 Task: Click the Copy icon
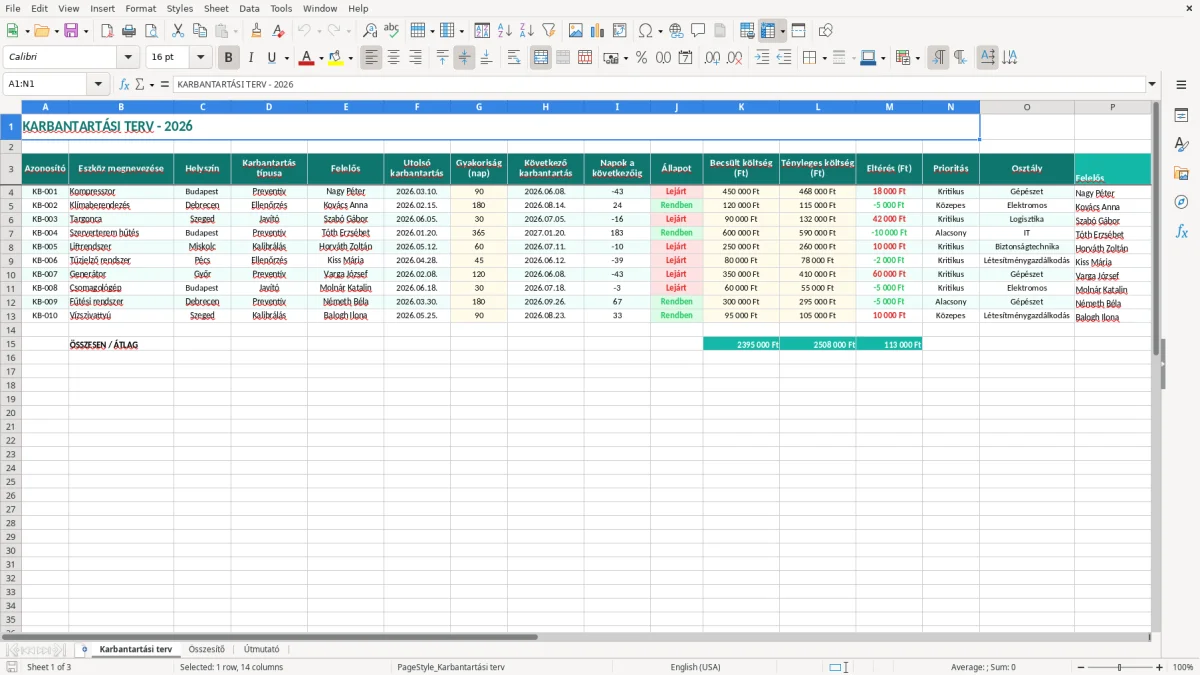coord(200,31)
